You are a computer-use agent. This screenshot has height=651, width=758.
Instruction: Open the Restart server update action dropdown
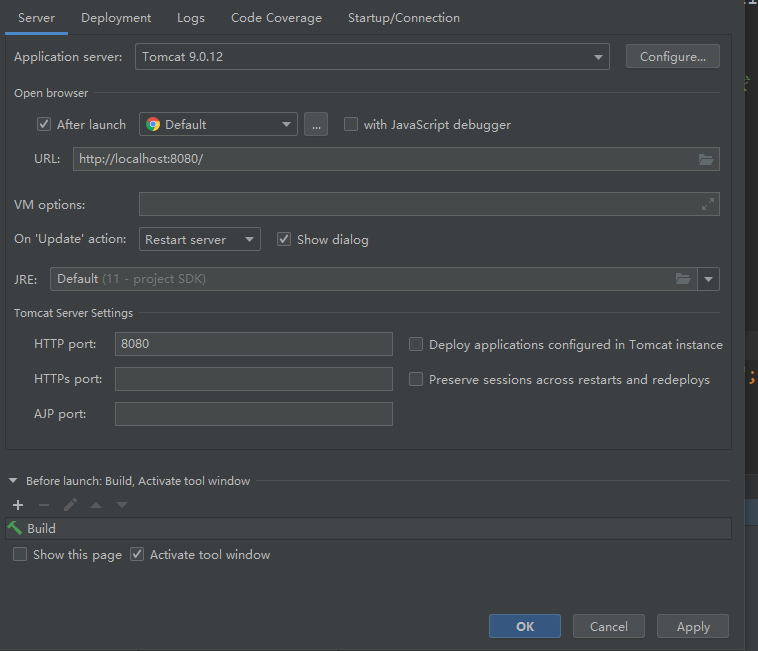pos(200,239)
